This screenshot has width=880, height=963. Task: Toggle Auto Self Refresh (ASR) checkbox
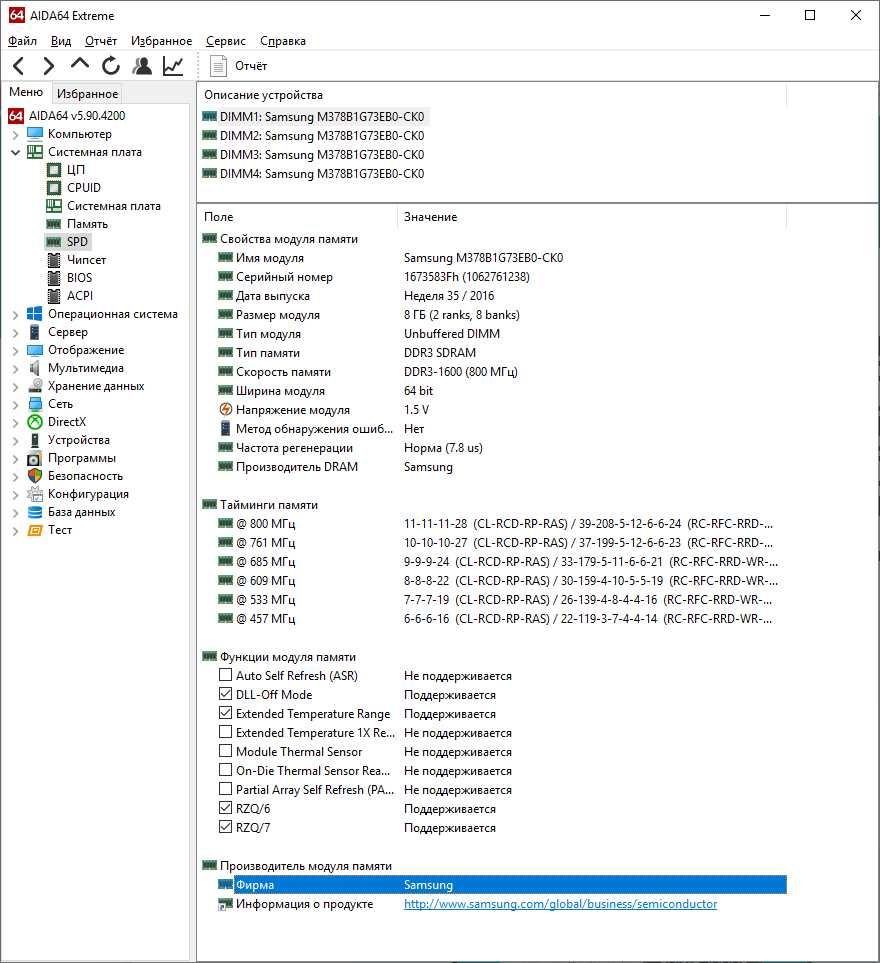(x=225, y=675)
